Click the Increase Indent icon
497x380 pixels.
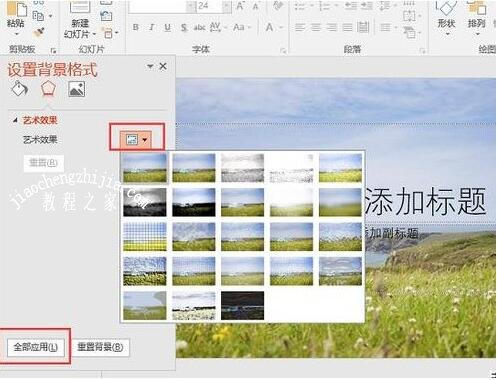(367, 6)
